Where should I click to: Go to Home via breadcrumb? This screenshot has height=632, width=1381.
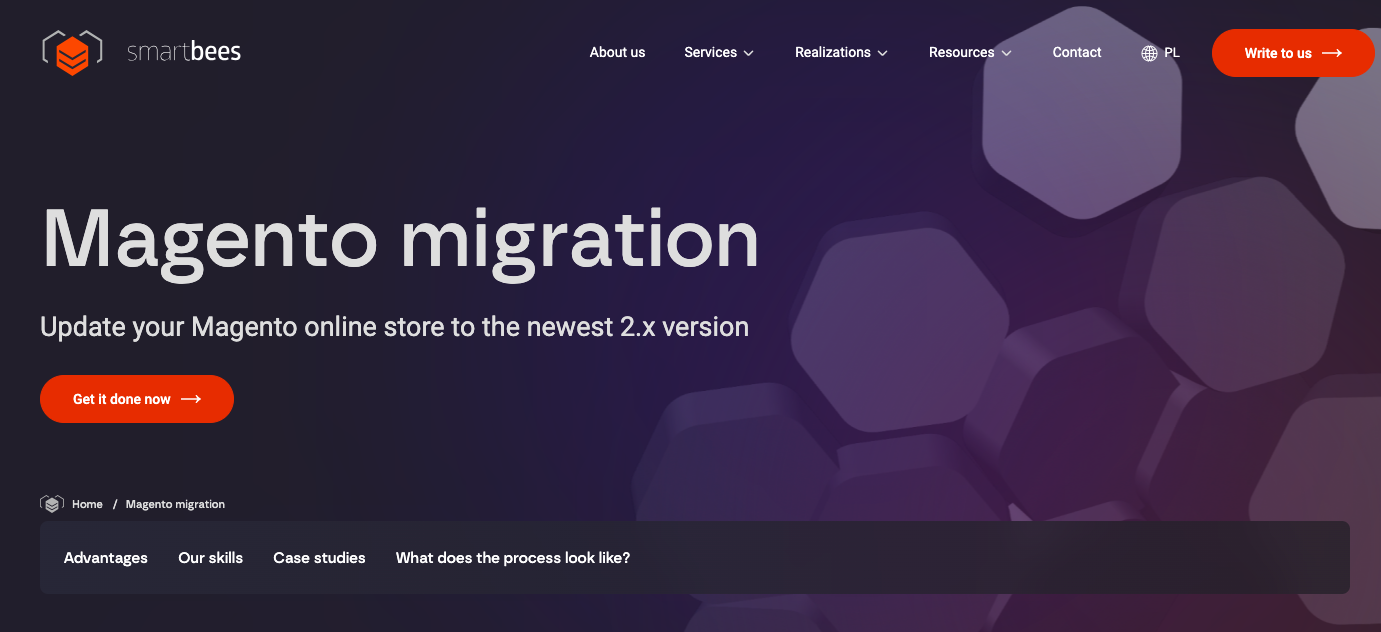pos(87,504)
